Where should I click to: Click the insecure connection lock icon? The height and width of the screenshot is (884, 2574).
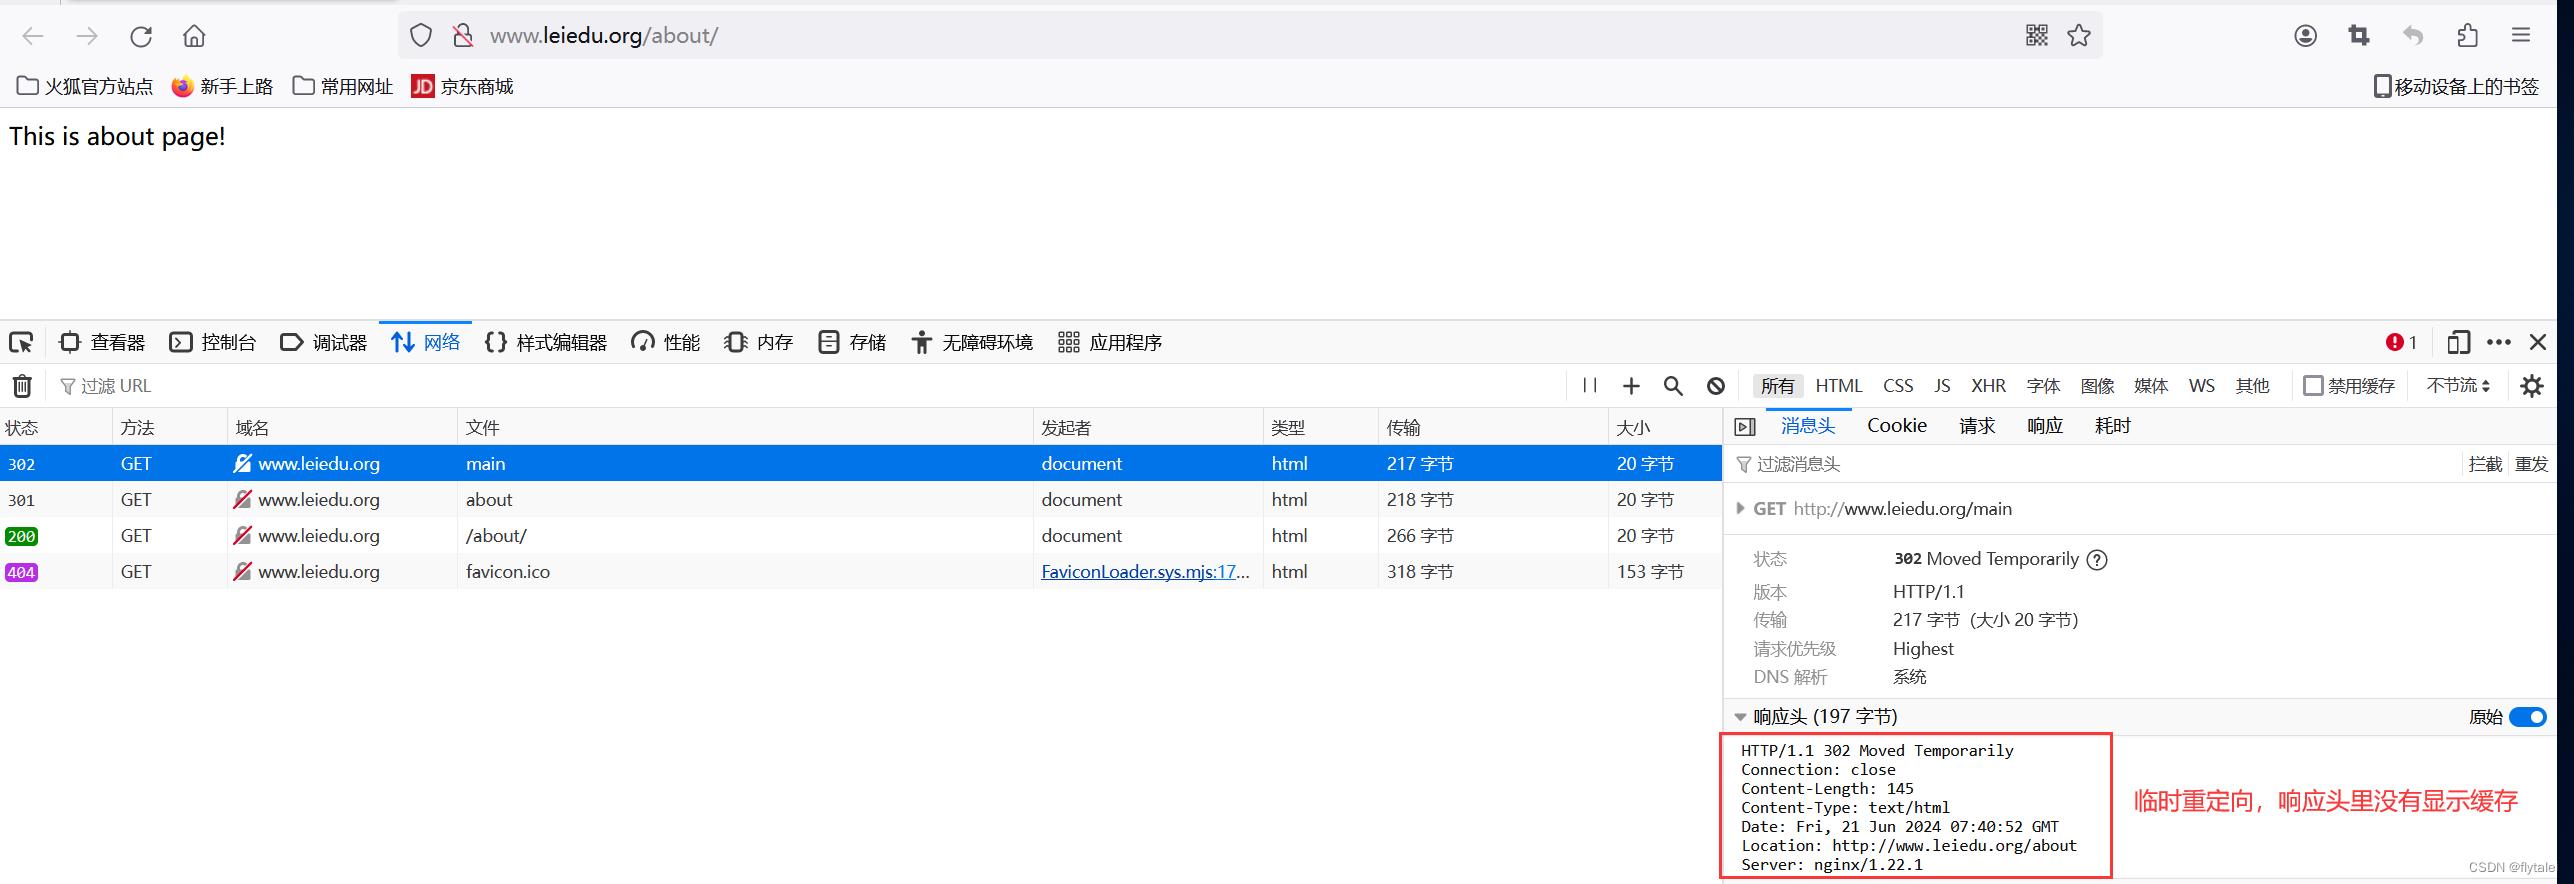462,36
